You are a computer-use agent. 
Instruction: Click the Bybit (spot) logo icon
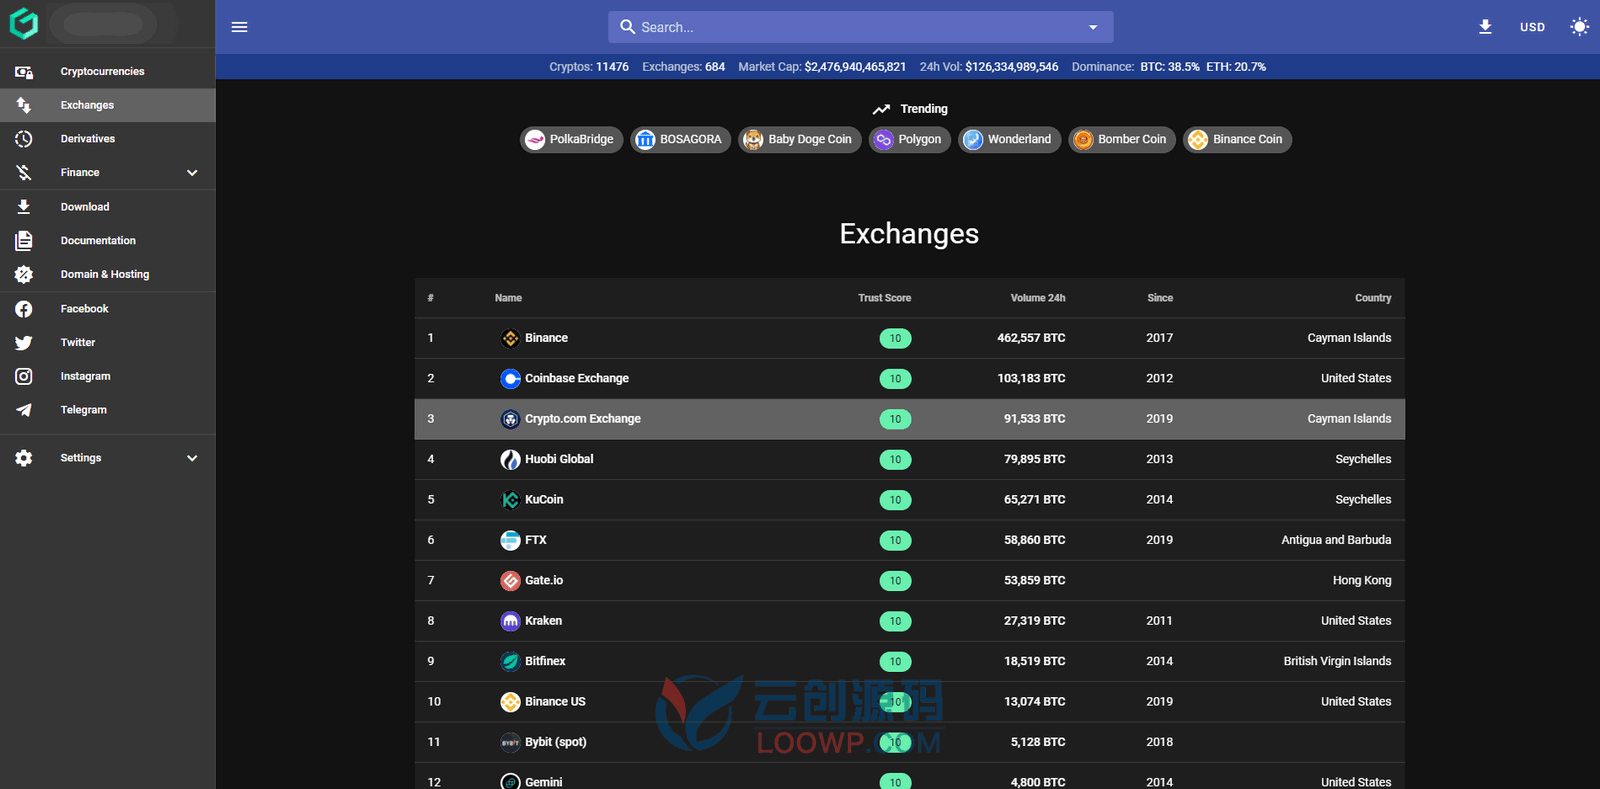coord(510,742)
